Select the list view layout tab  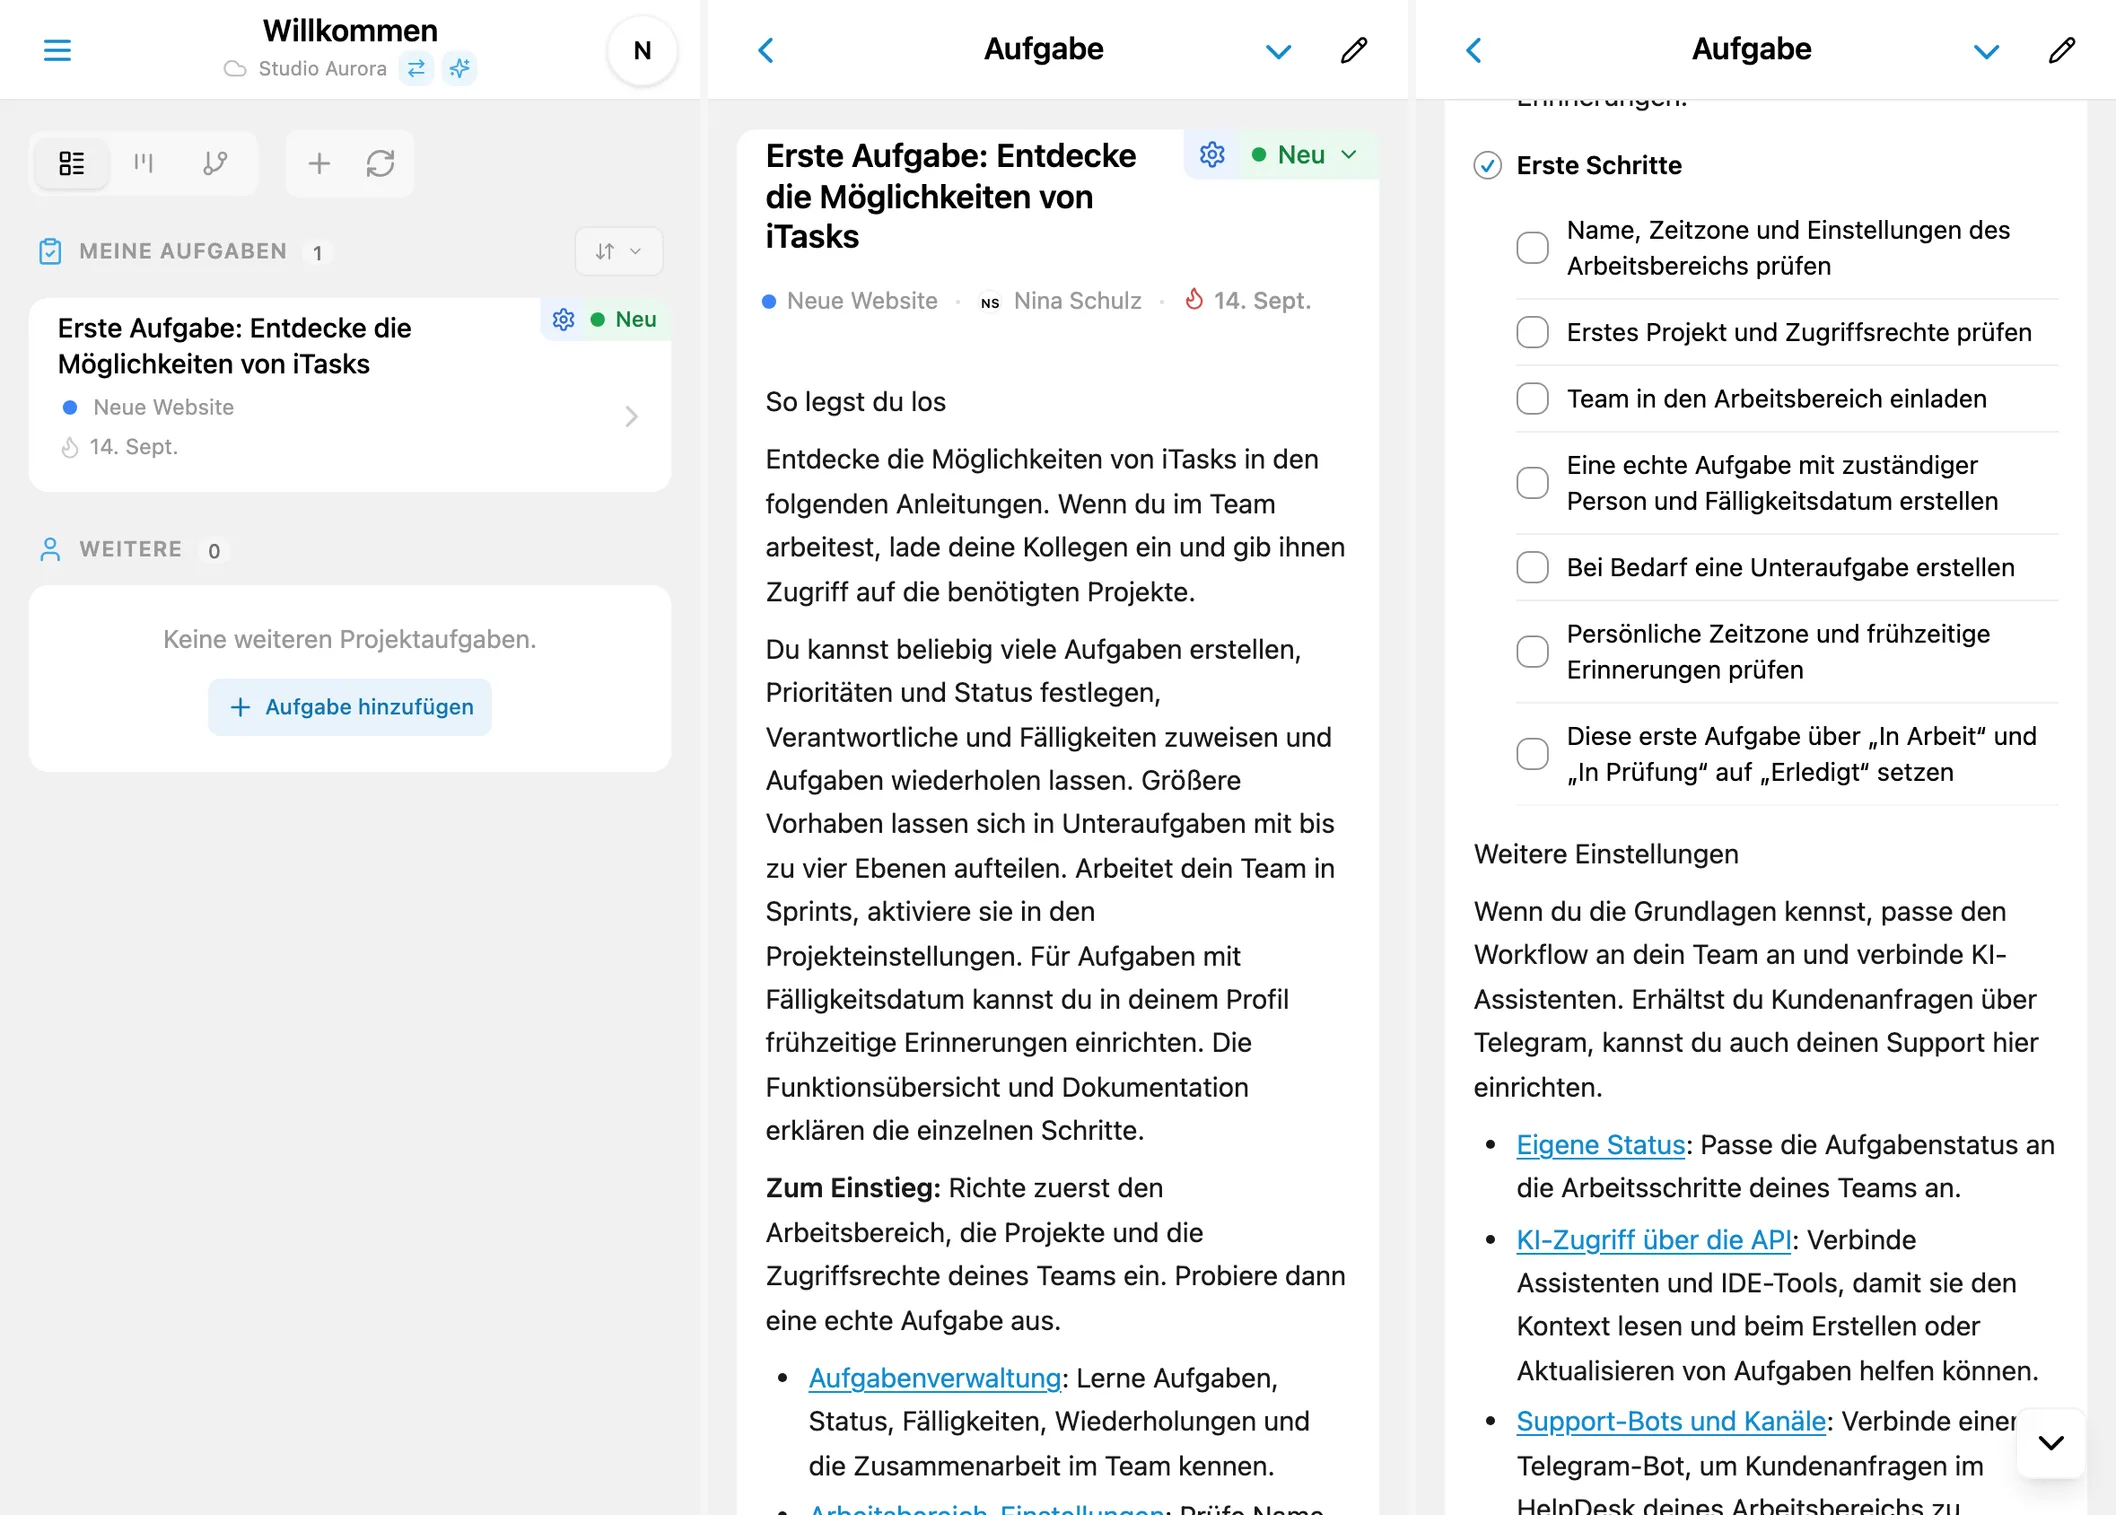coord(72,163)
